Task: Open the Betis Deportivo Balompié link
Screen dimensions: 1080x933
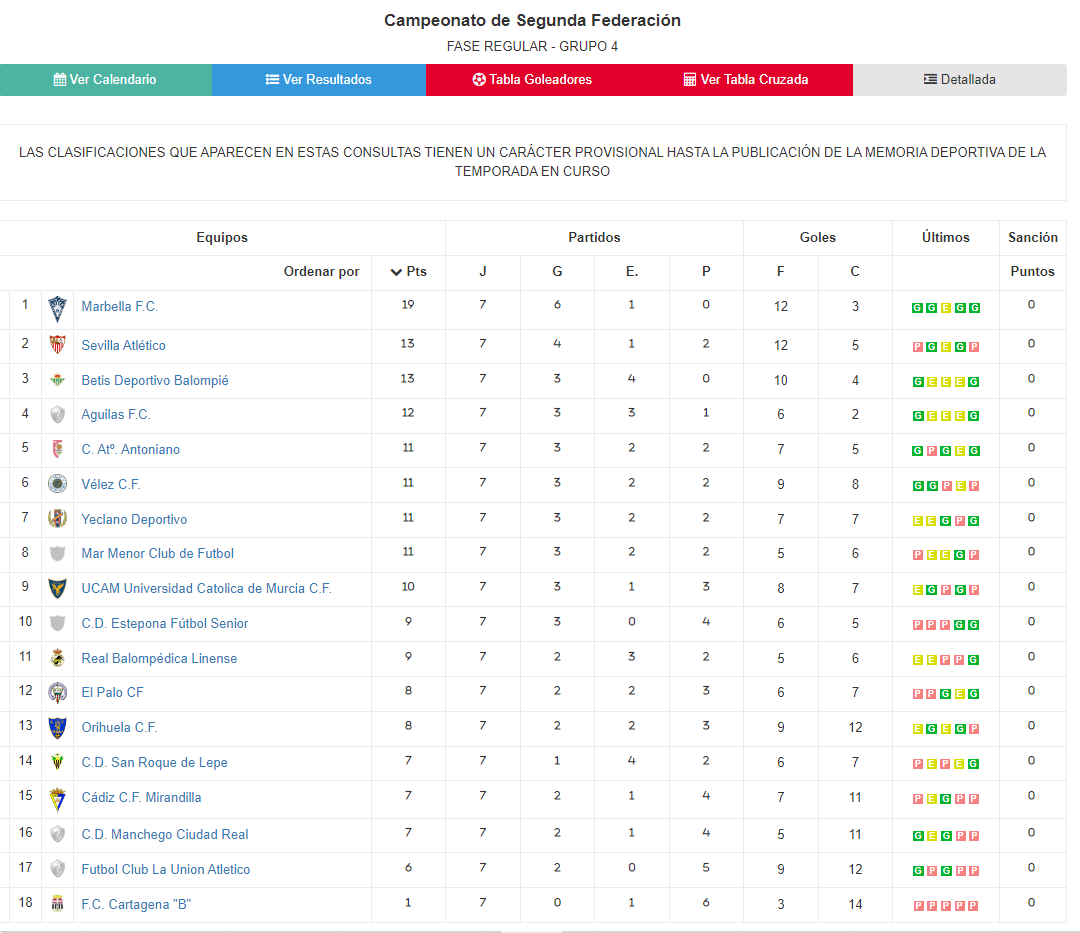Action: click(x=155, y=380)
